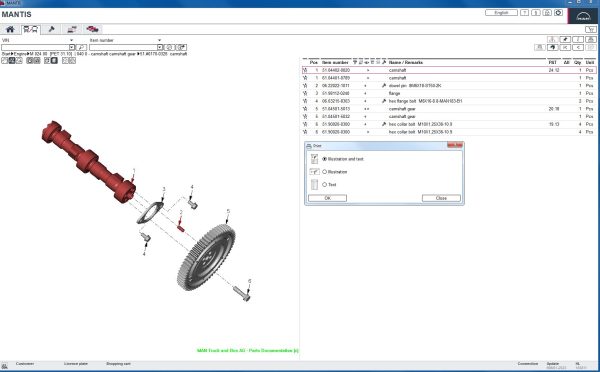Add camshaft 51.04402-0020 to cart
This screenshot has width=600, height=372.
coord(305,70)
